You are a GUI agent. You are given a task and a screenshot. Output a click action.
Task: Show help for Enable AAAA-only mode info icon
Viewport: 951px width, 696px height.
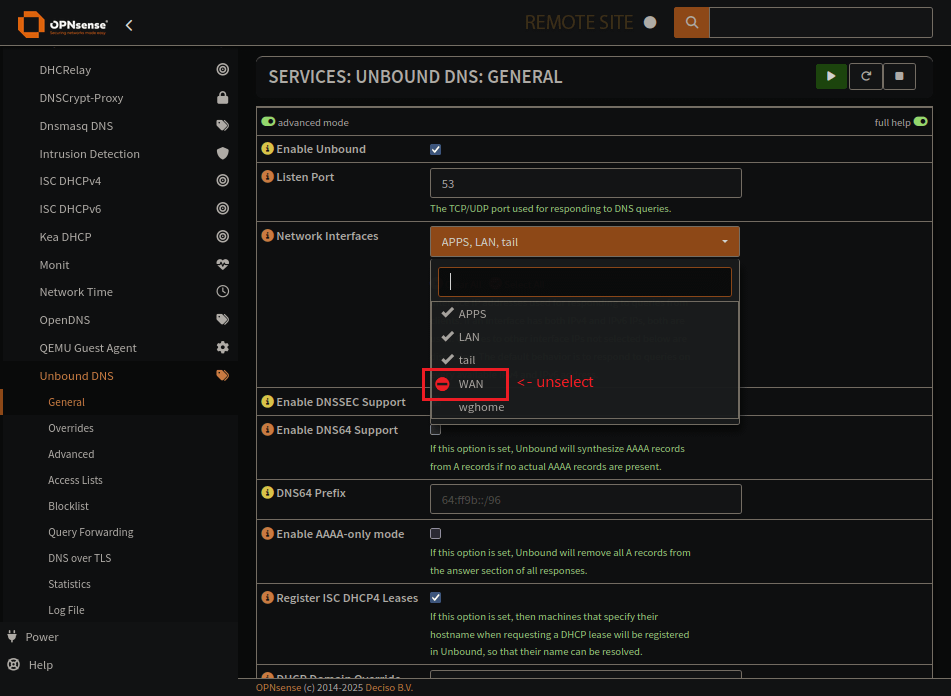tap(267, 534)
